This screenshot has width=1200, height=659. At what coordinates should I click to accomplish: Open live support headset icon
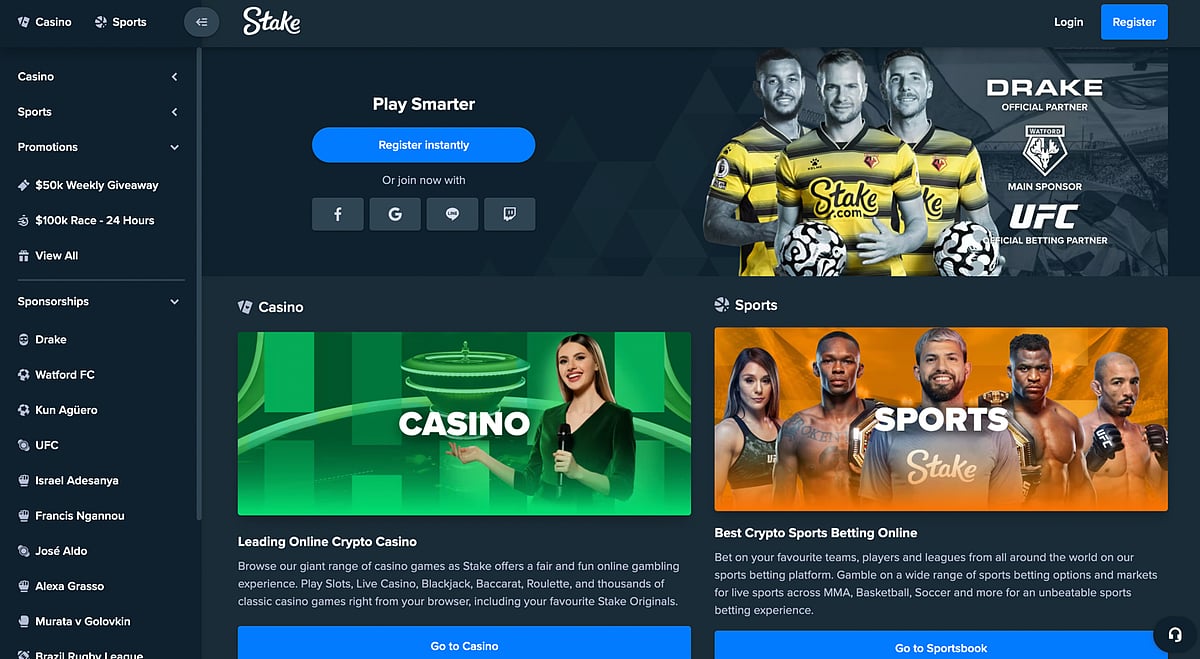click(1174, 634)
